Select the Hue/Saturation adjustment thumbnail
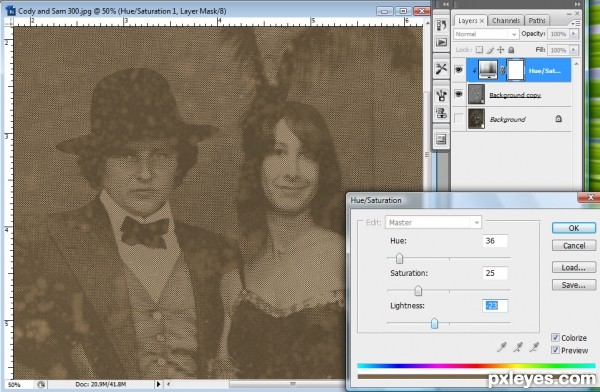Viewport: 600px width, 392px height. pos(488,70)
